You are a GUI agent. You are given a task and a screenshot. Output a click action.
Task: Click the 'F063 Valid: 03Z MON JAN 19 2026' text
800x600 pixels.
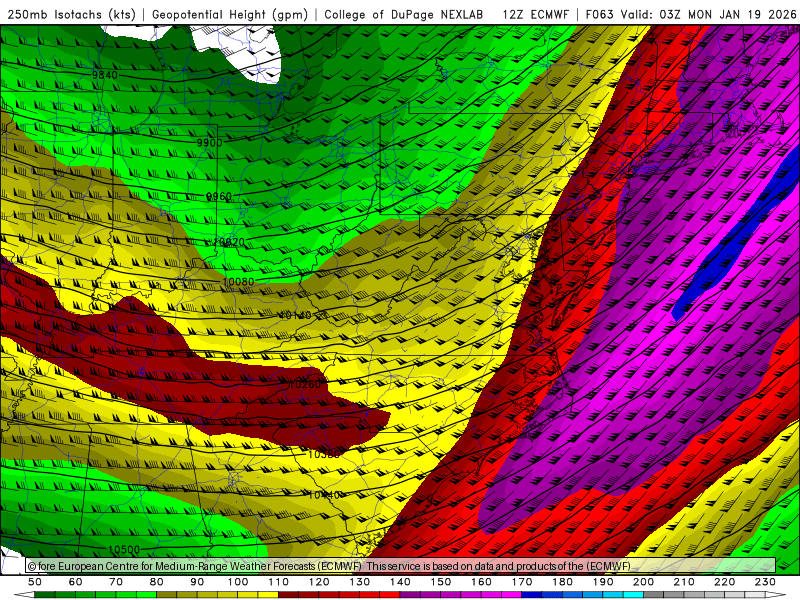[x=691, y=15]
